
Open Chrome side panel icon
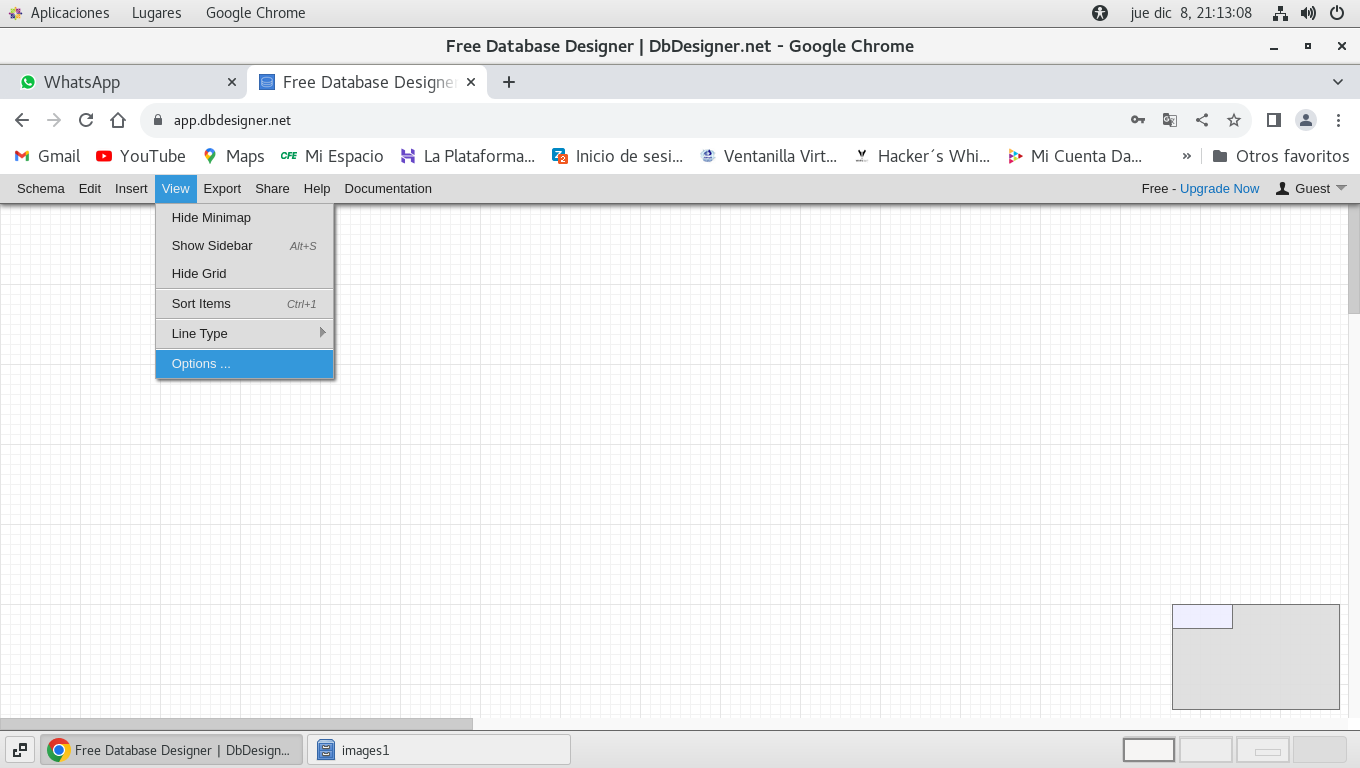(1273, 120)
